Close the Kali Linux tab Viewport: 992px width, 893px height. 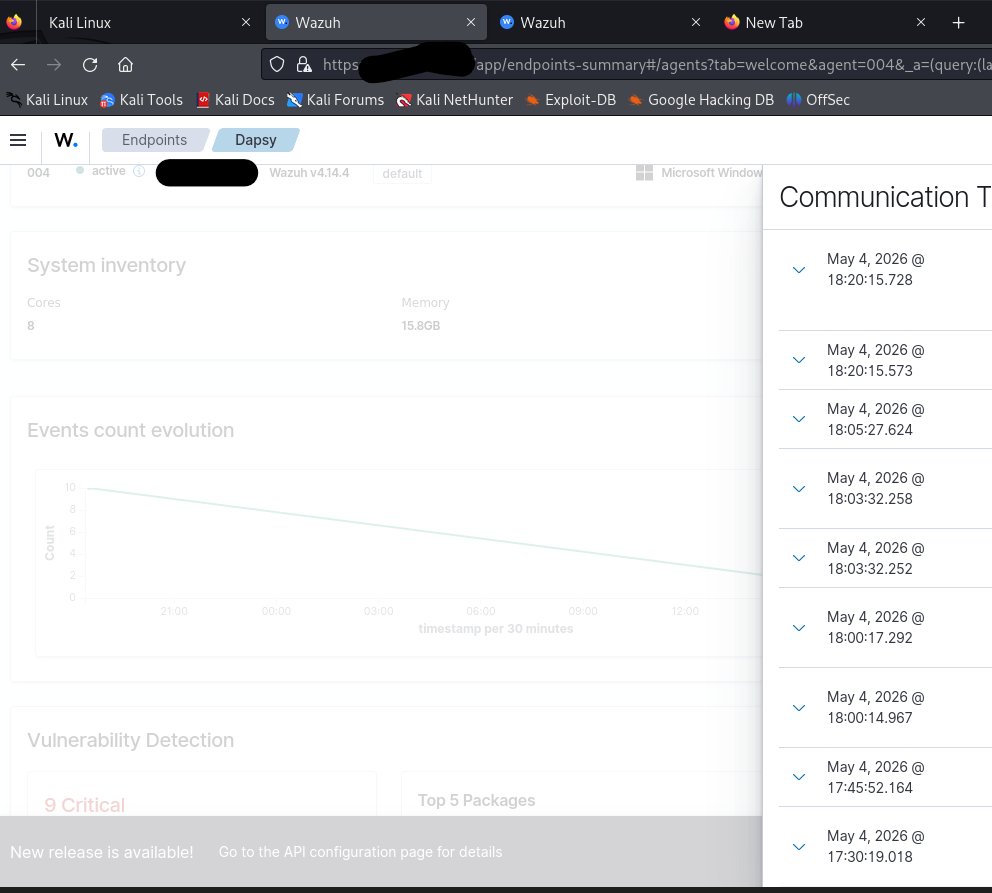(x=246, y=22)
